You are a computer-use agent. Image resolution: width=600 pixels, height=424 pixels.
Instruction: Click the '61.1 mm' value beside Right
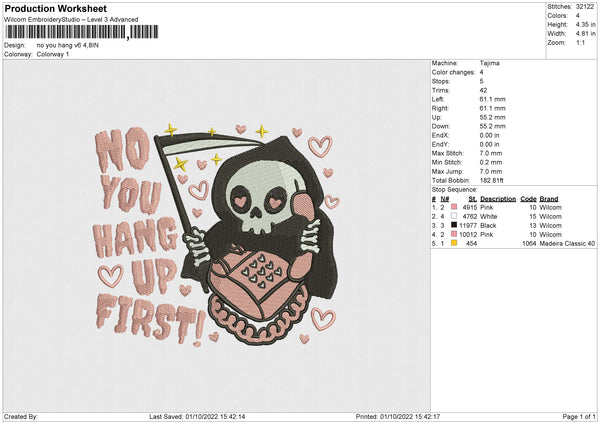coord(492,108)
